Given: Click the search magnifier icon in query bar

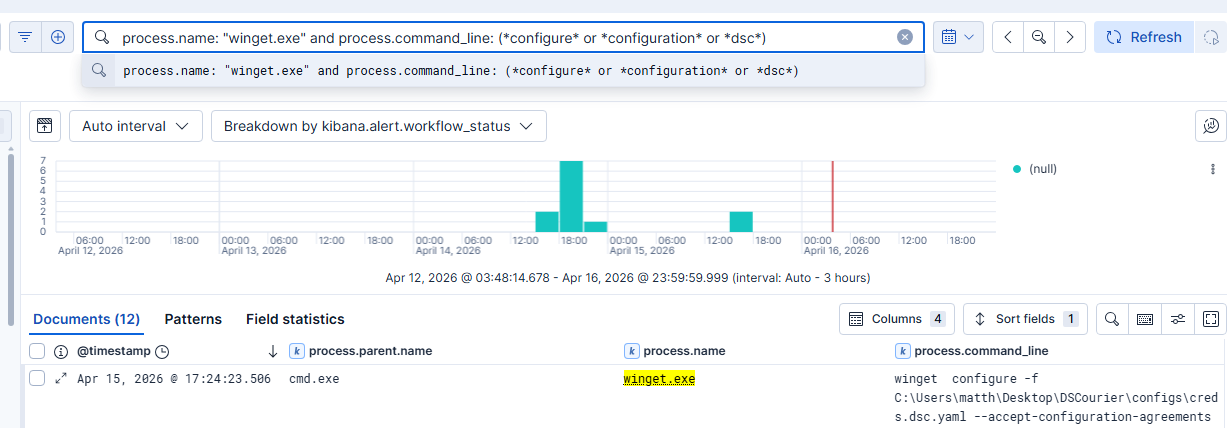Looking at the screenshot, I should click(x=101, y=37).
